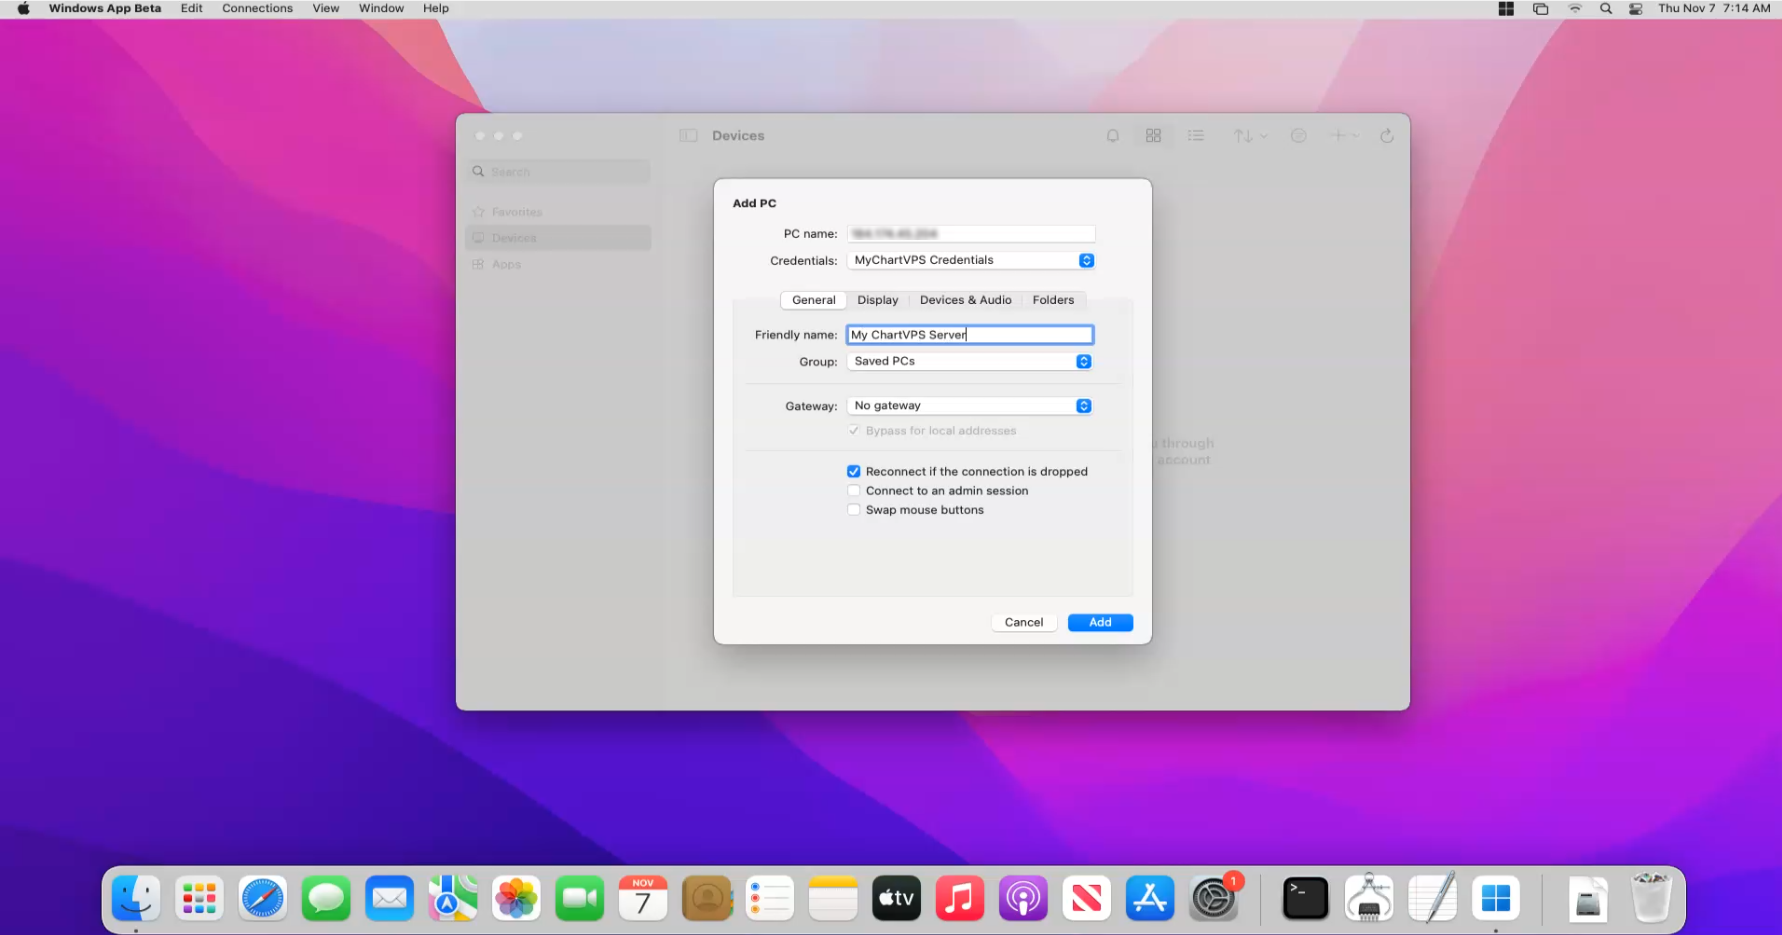The image size is (1782, 935).
Task: Open Terminal from the dock
Action: [1305, 898]
